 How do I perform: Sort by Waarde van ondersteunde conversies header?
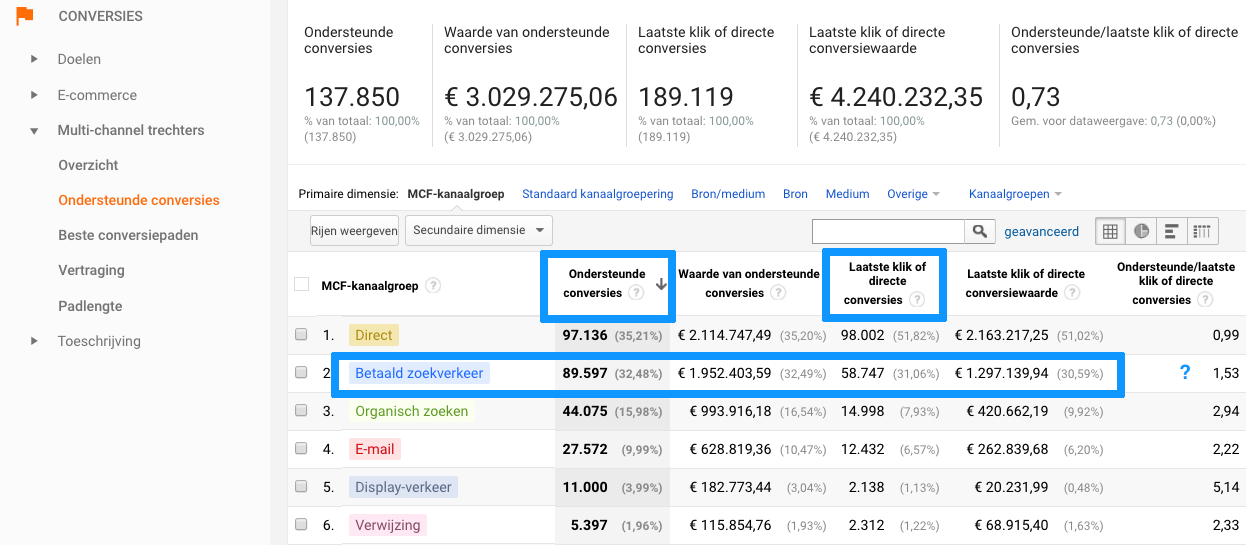coord(749,283)
